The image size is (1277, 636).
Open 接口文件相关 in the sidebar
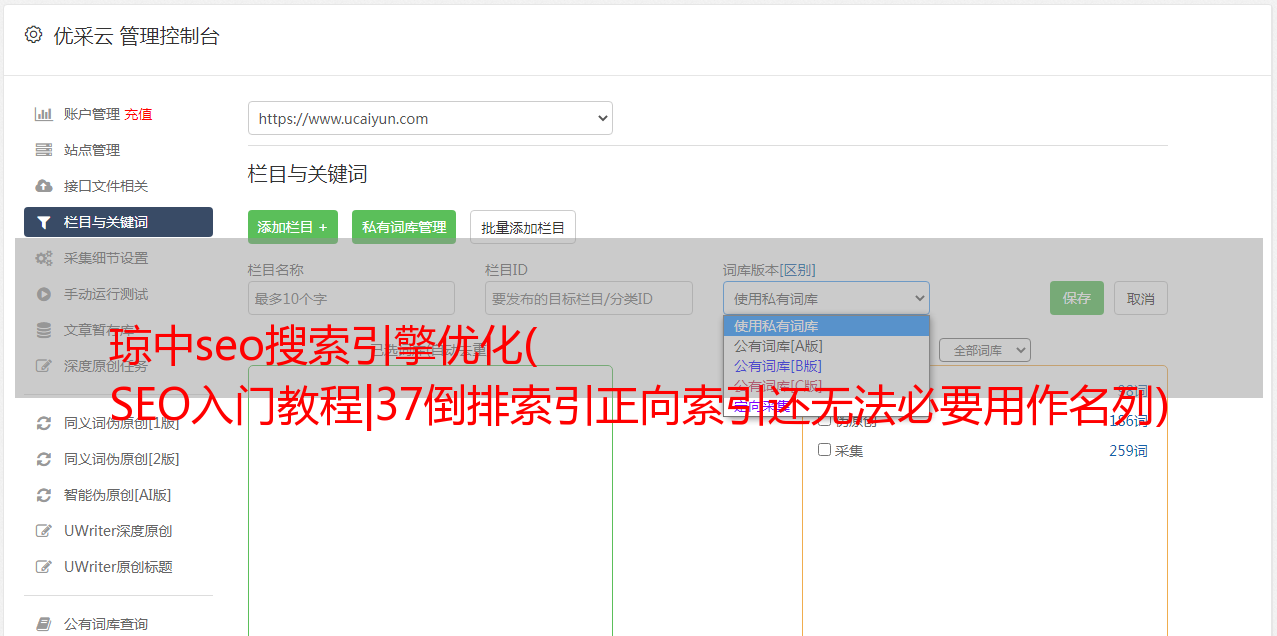(106, 186)
